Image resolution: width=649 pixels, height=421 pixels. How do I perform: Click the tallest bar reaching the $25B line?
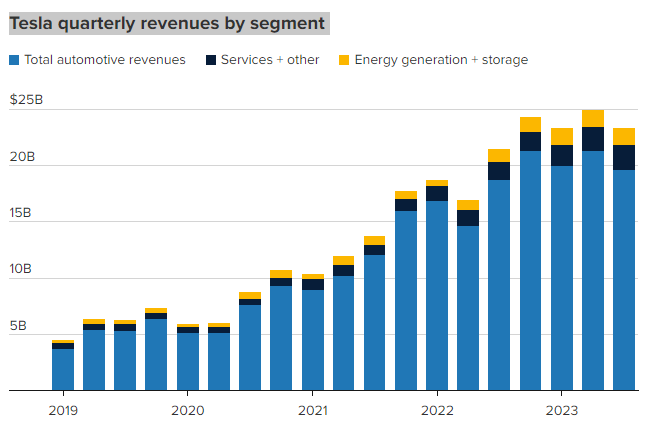point(593,250)
